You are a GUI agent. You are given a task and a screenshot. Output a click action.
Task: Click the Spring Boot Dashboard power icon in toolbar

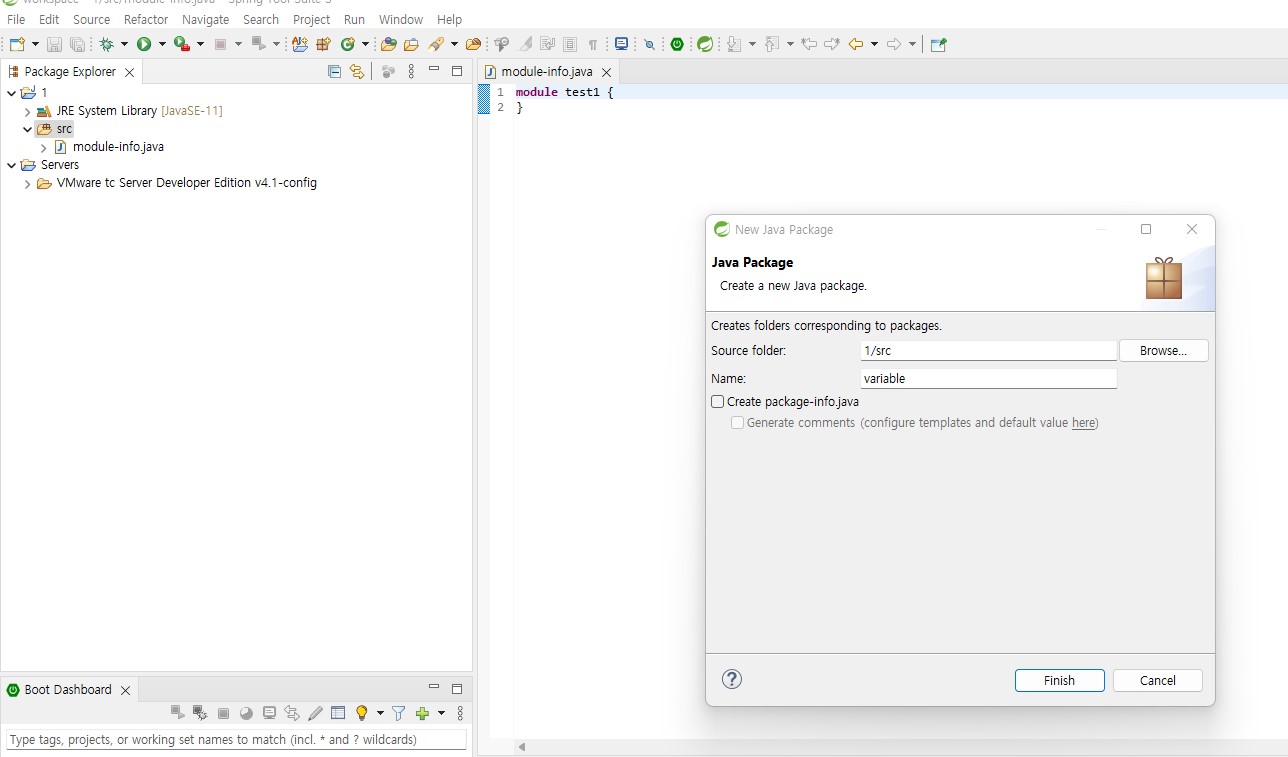coord(677,44)
